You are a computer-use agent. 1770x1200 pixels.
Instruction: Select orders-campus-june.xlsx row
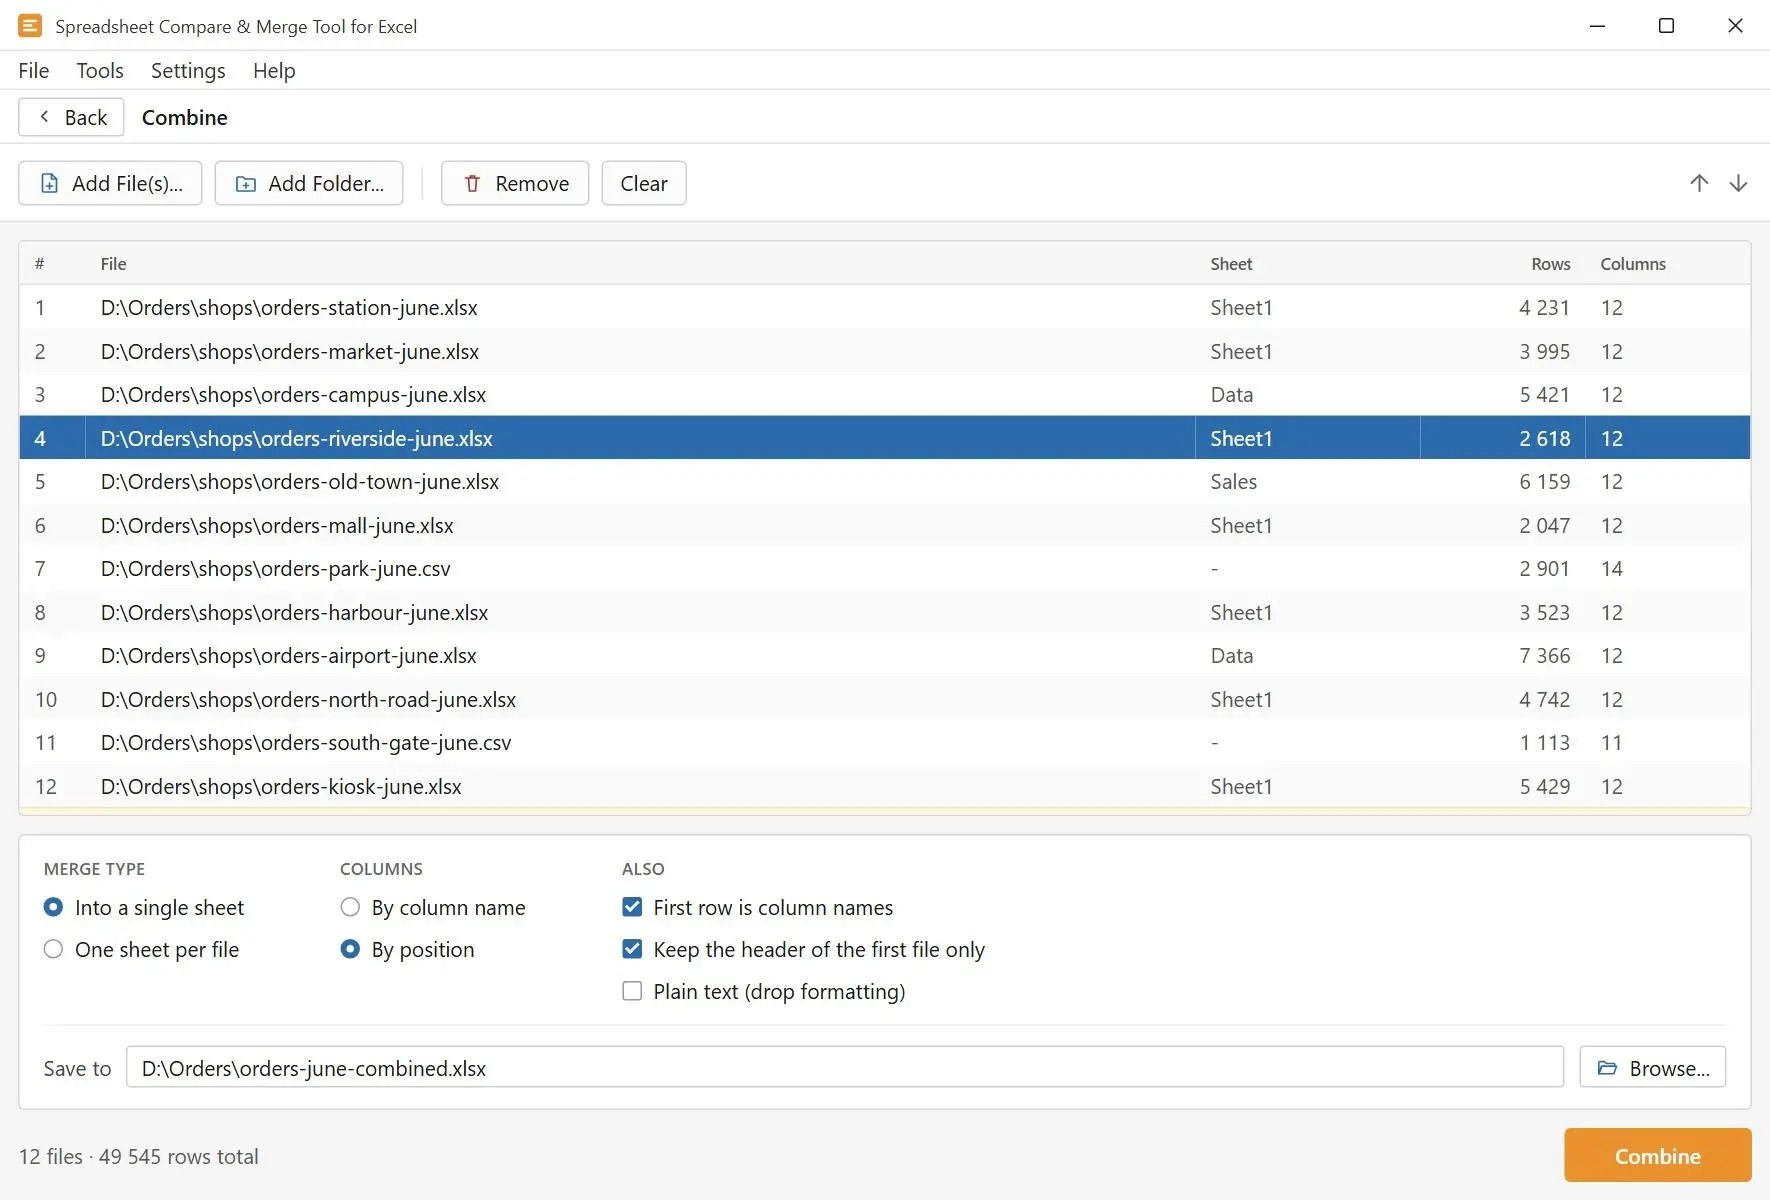coord(885,394)
